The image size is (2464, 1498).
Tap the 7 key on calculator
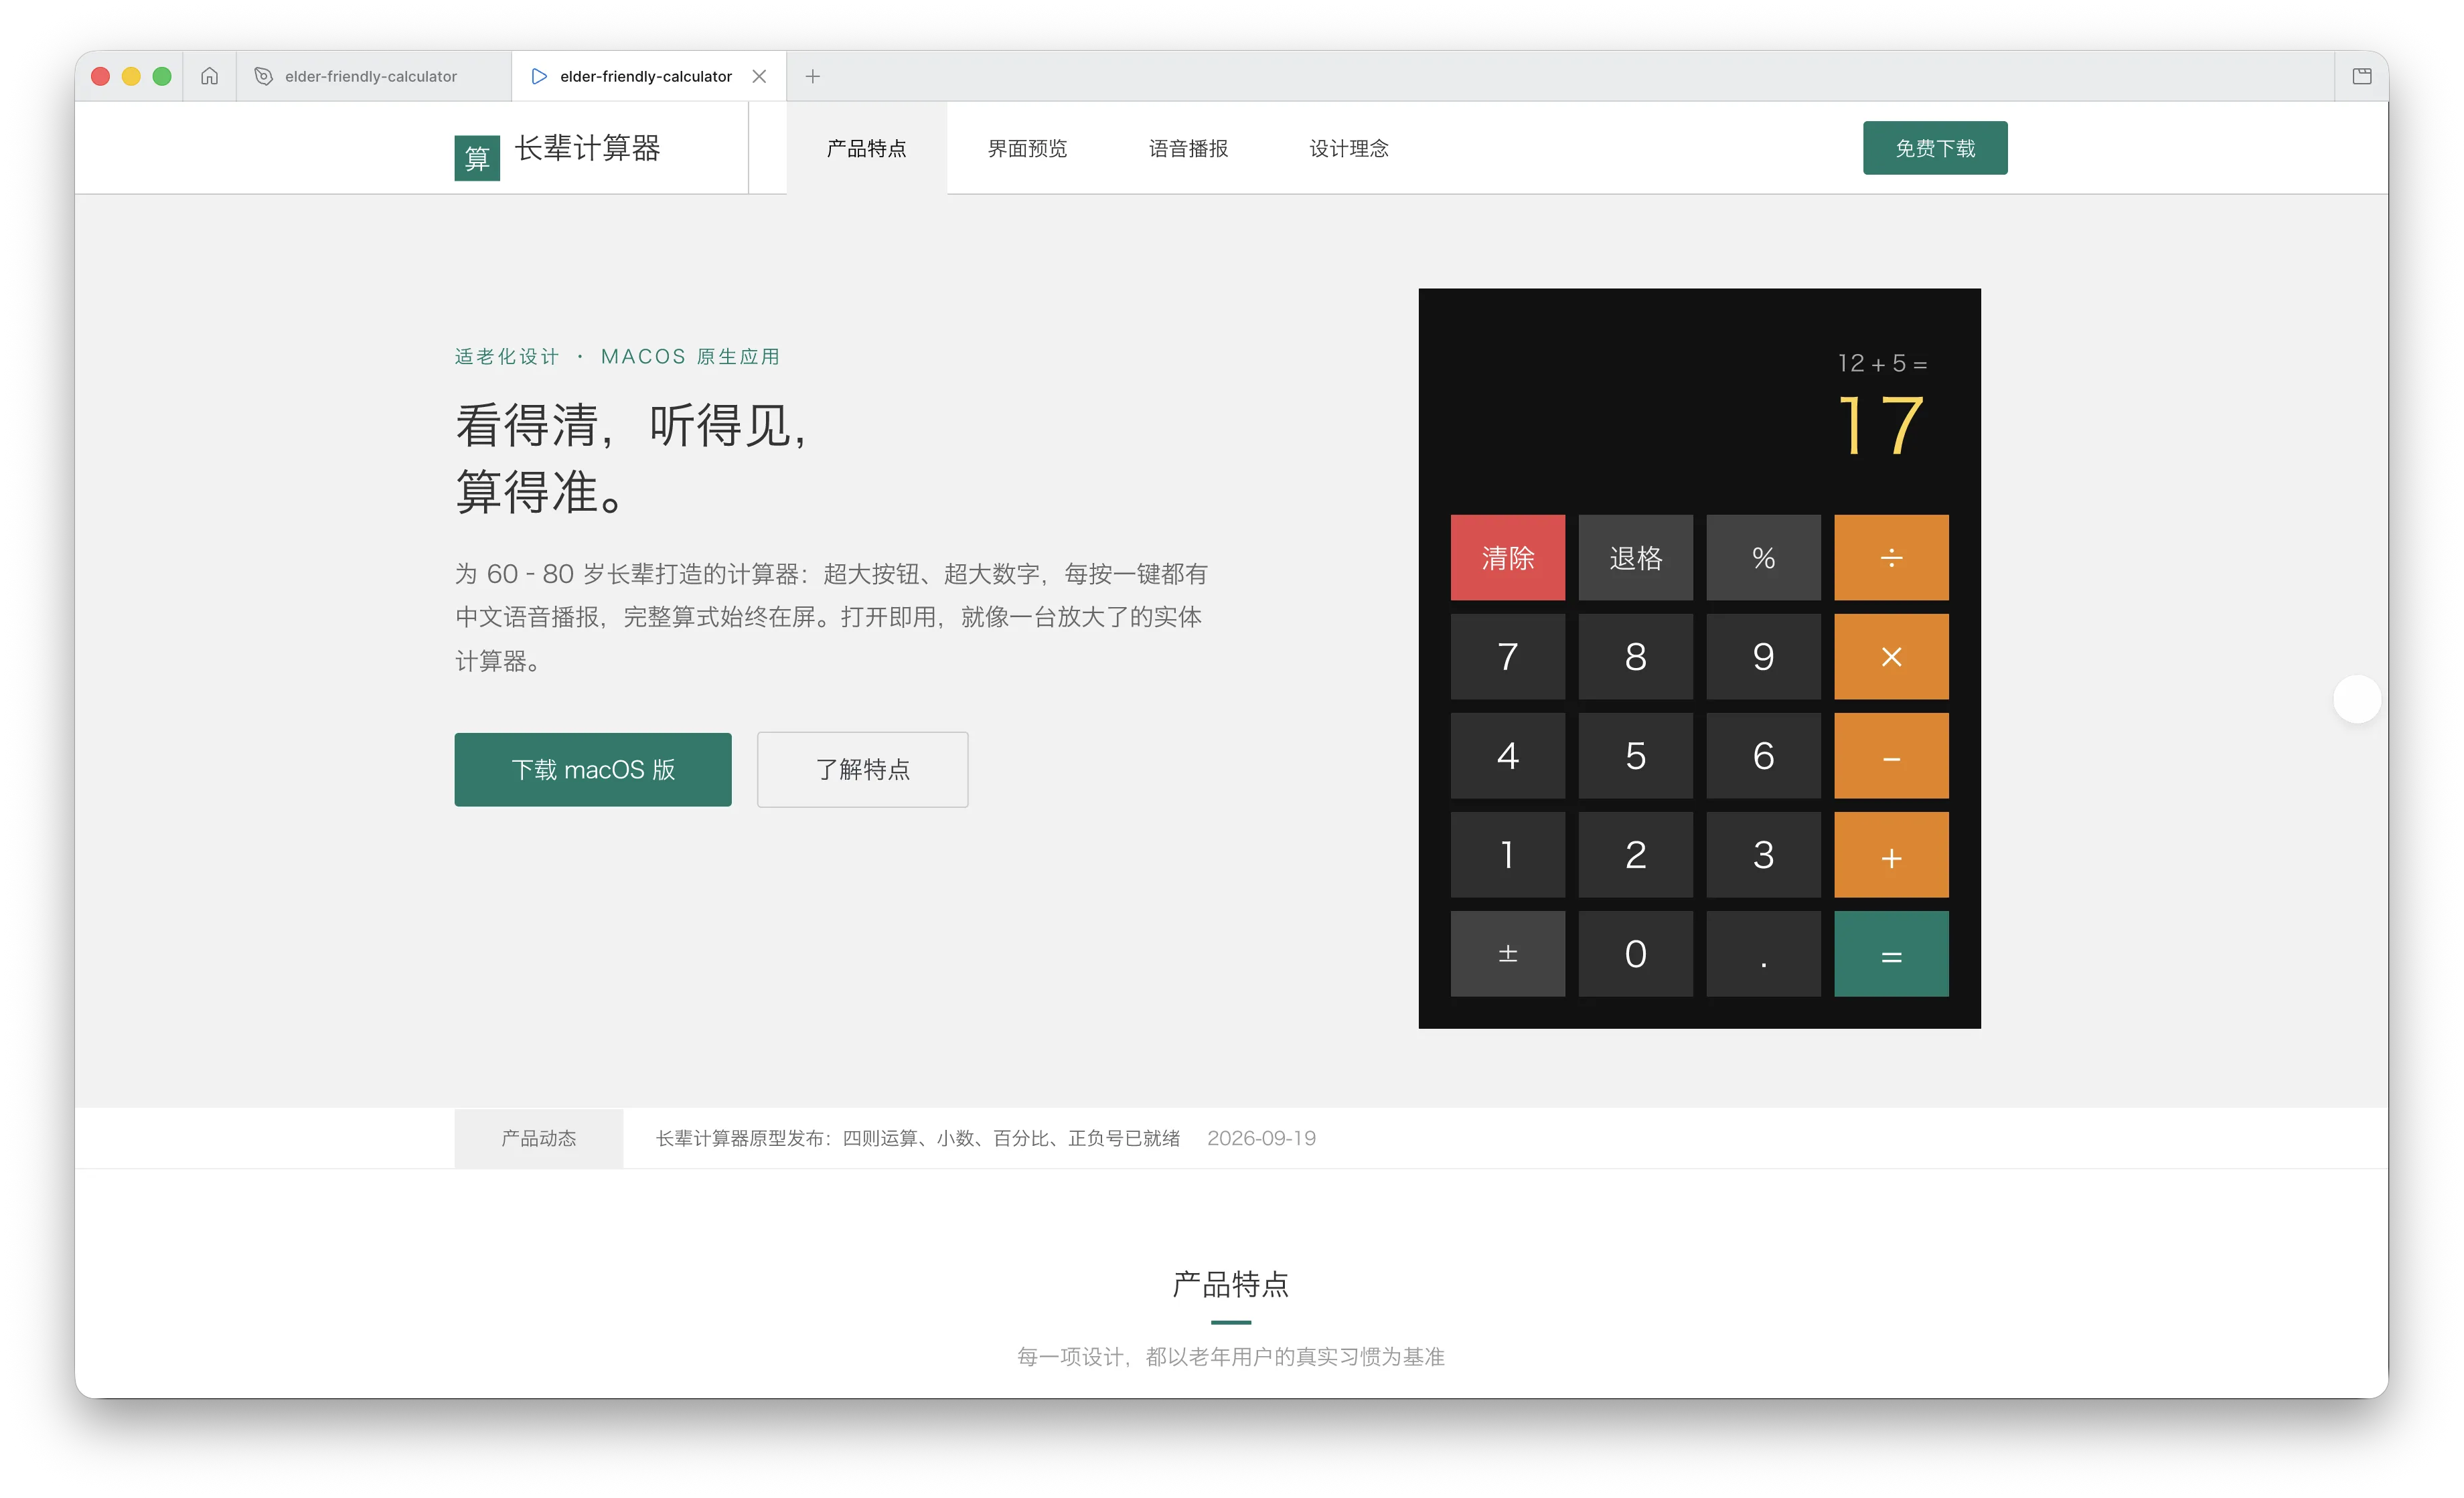point(1507,656)
